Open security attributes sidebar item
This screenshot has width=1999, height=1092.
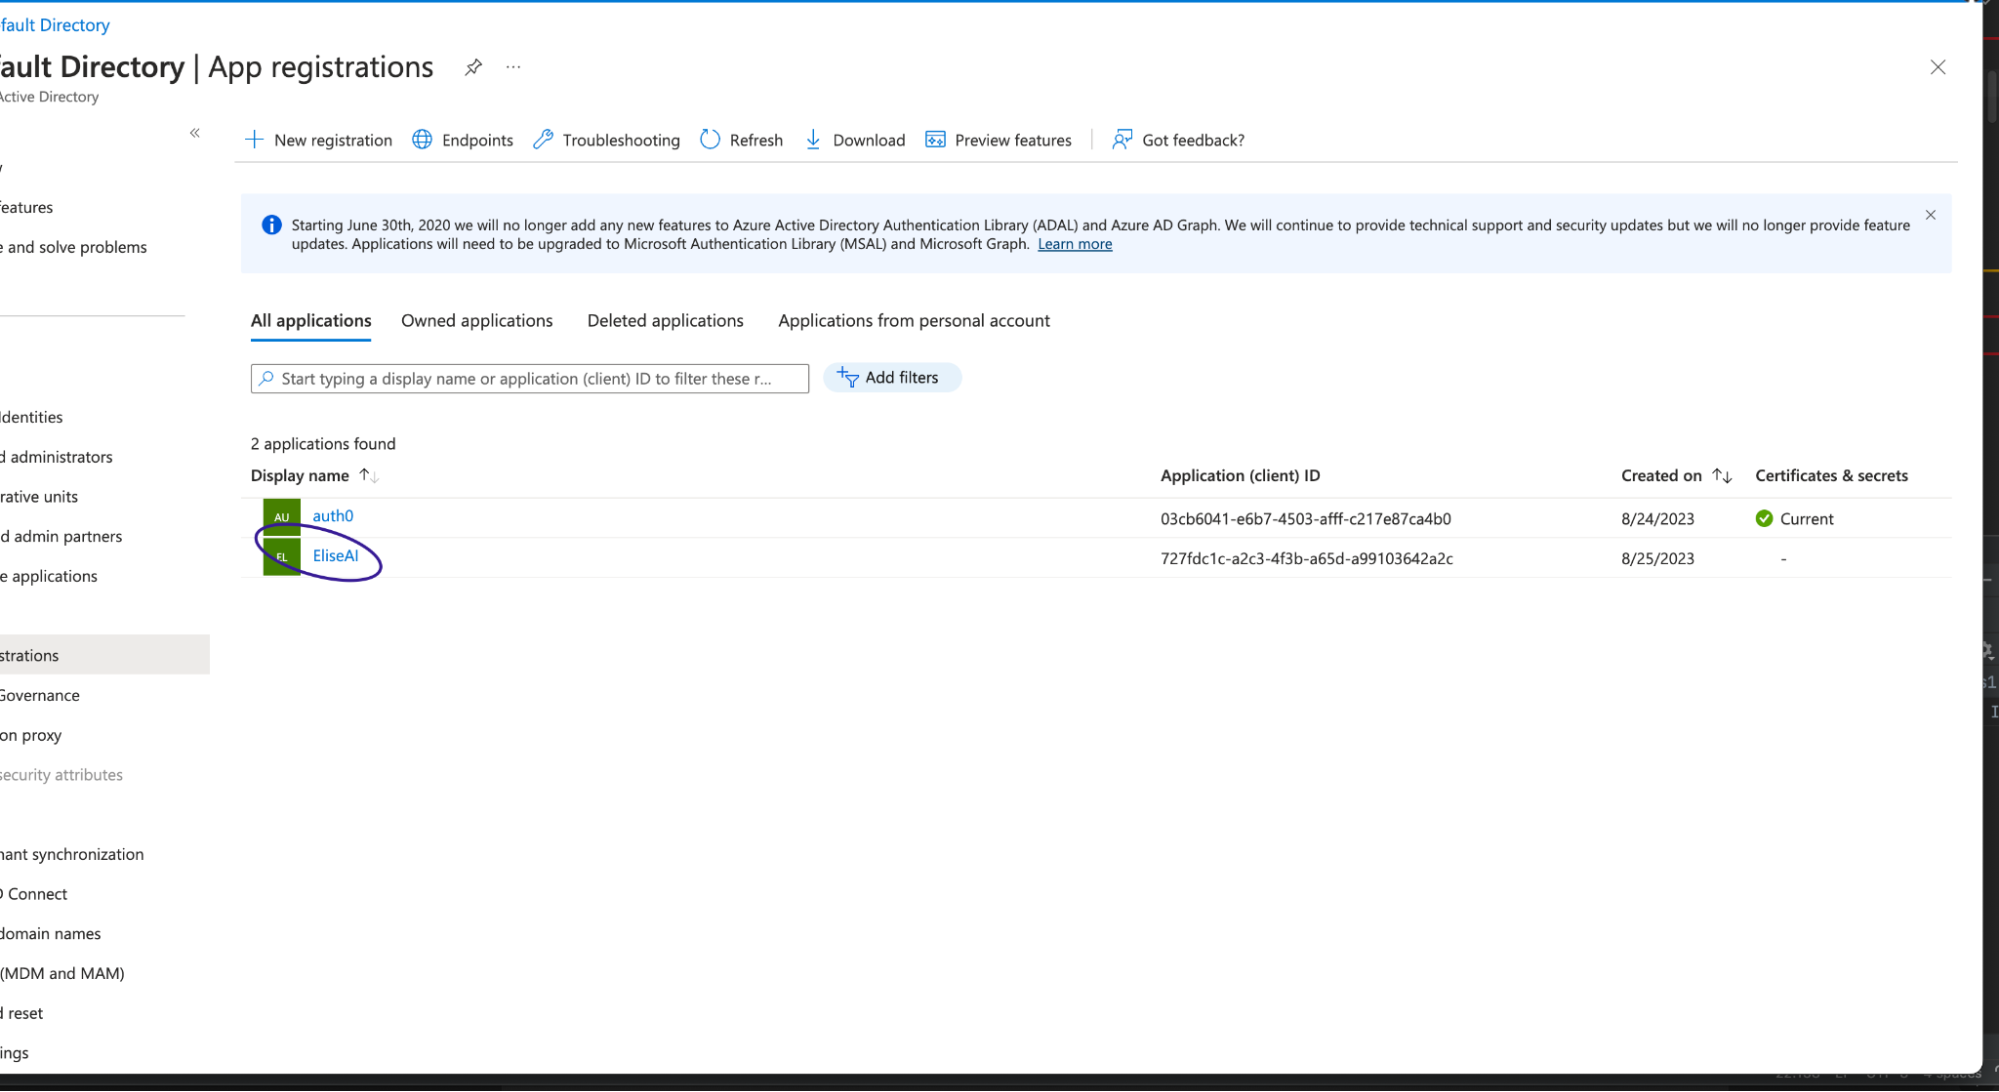[x=61, y=775]
